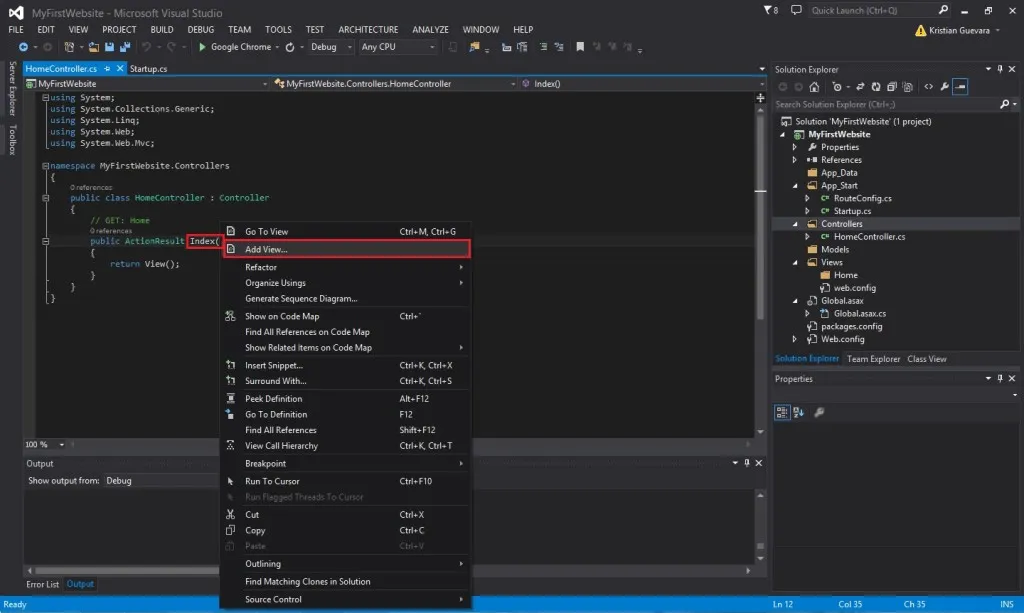The width and height of the screenshot is (1024, 613).
Task: Open the Toolbox side tab
Action: pyautogui.click(x=12, y=140)
